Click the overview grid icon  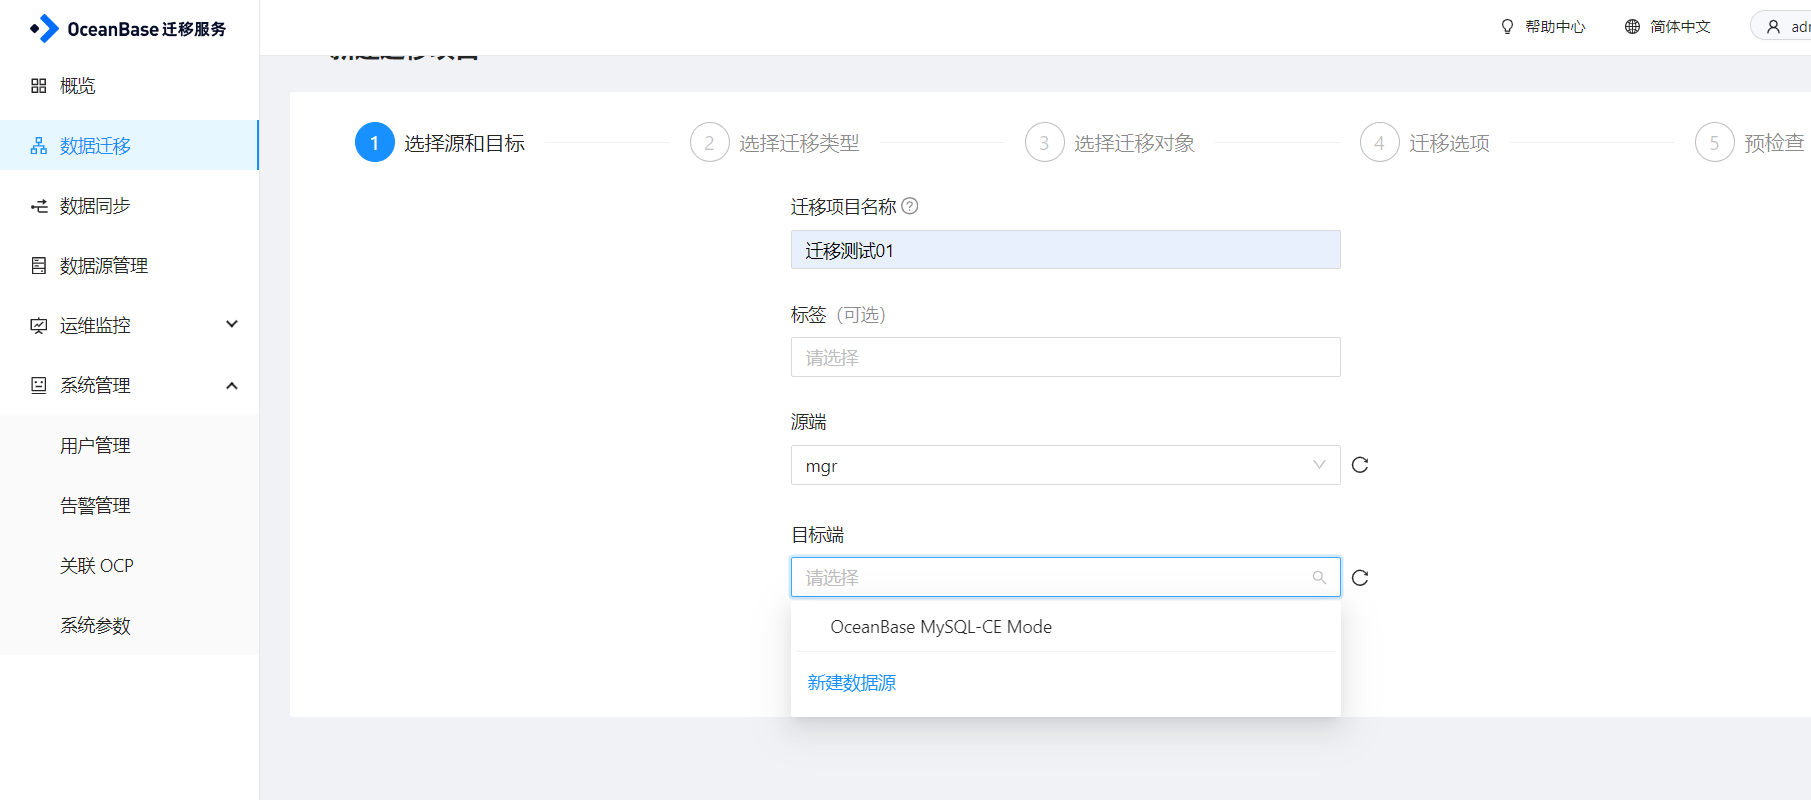[x=39, y=86]
